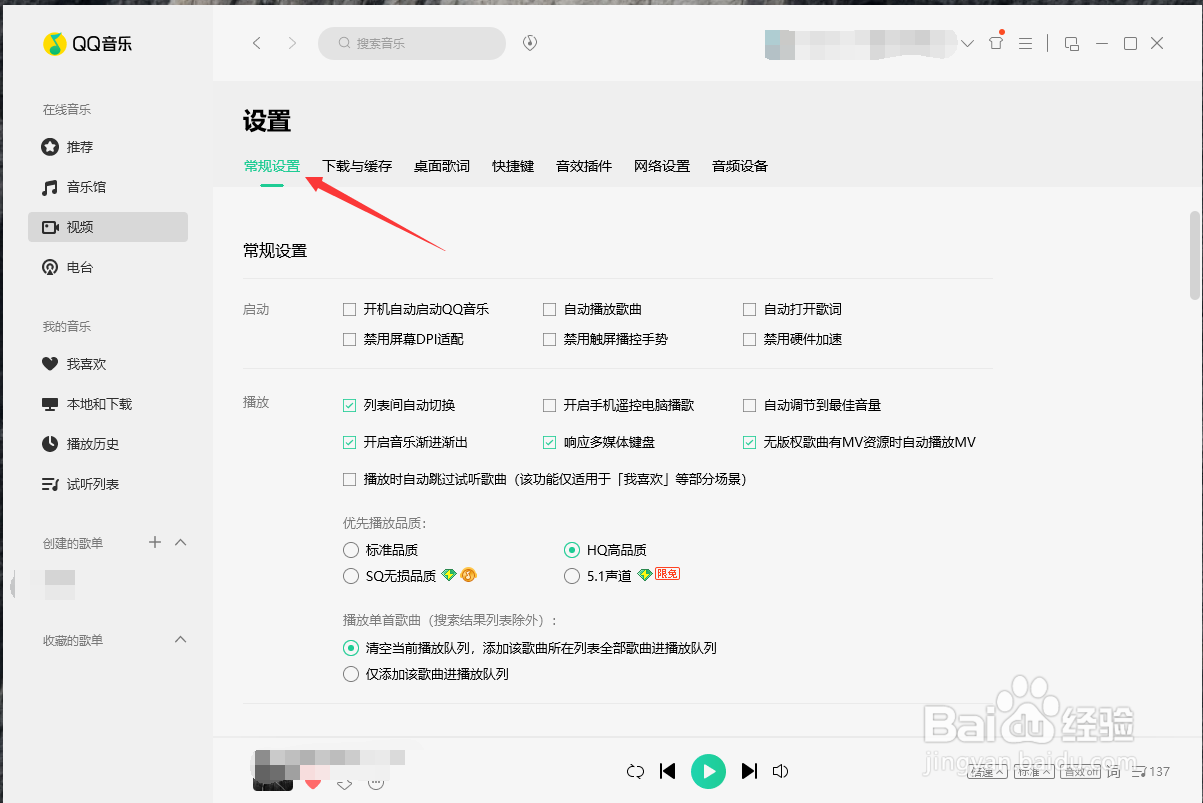Open the 视频 section in the sidebar

(80, 227)
